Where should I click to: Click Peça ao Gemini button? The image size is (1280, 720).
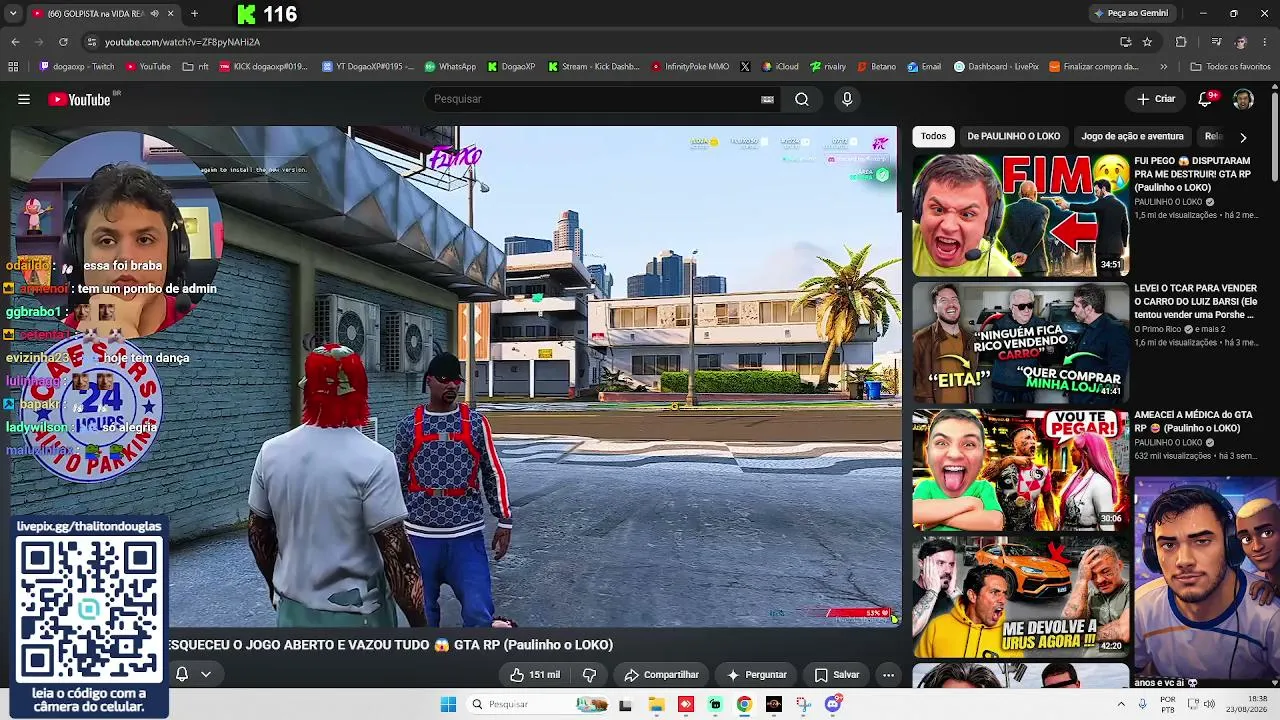[x=1131, y=14]
